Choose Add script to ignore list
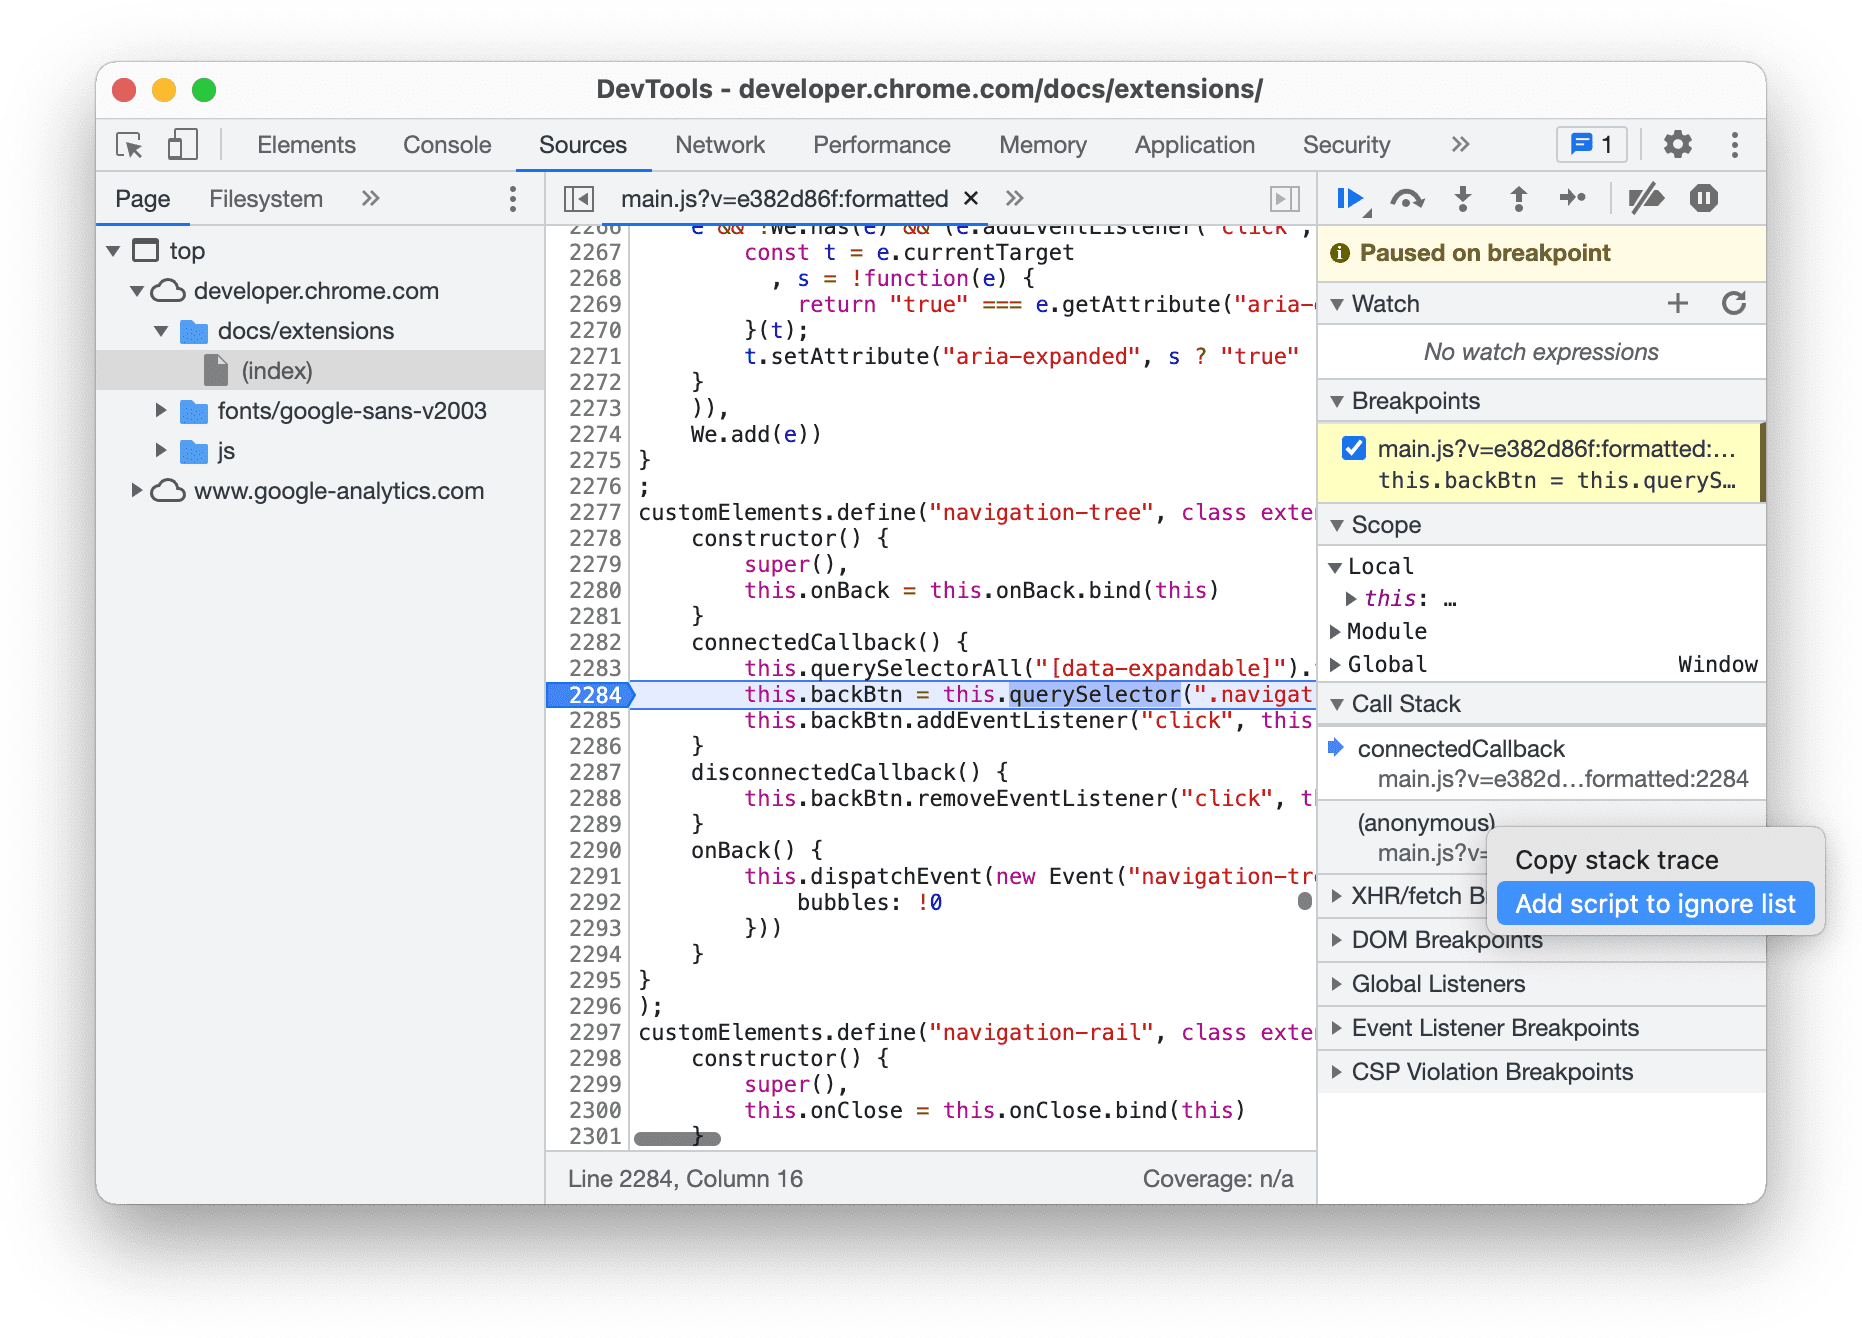Image resolution: width=1862 pixels, height=1338 pixels. click(1654, 903)
